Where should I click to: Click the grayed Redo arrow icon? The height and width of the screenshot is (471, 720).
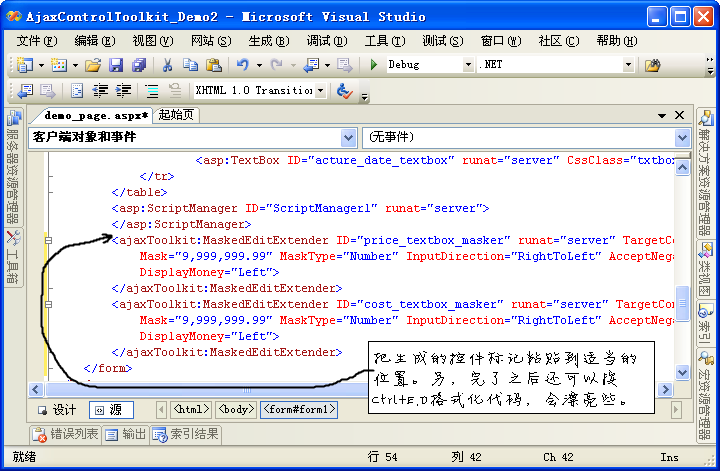(276, 65)
